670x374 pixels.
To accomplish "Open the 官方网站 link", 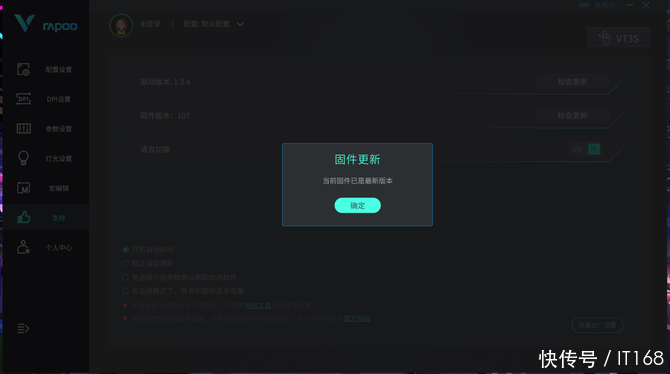I will [x=357, y=318].
